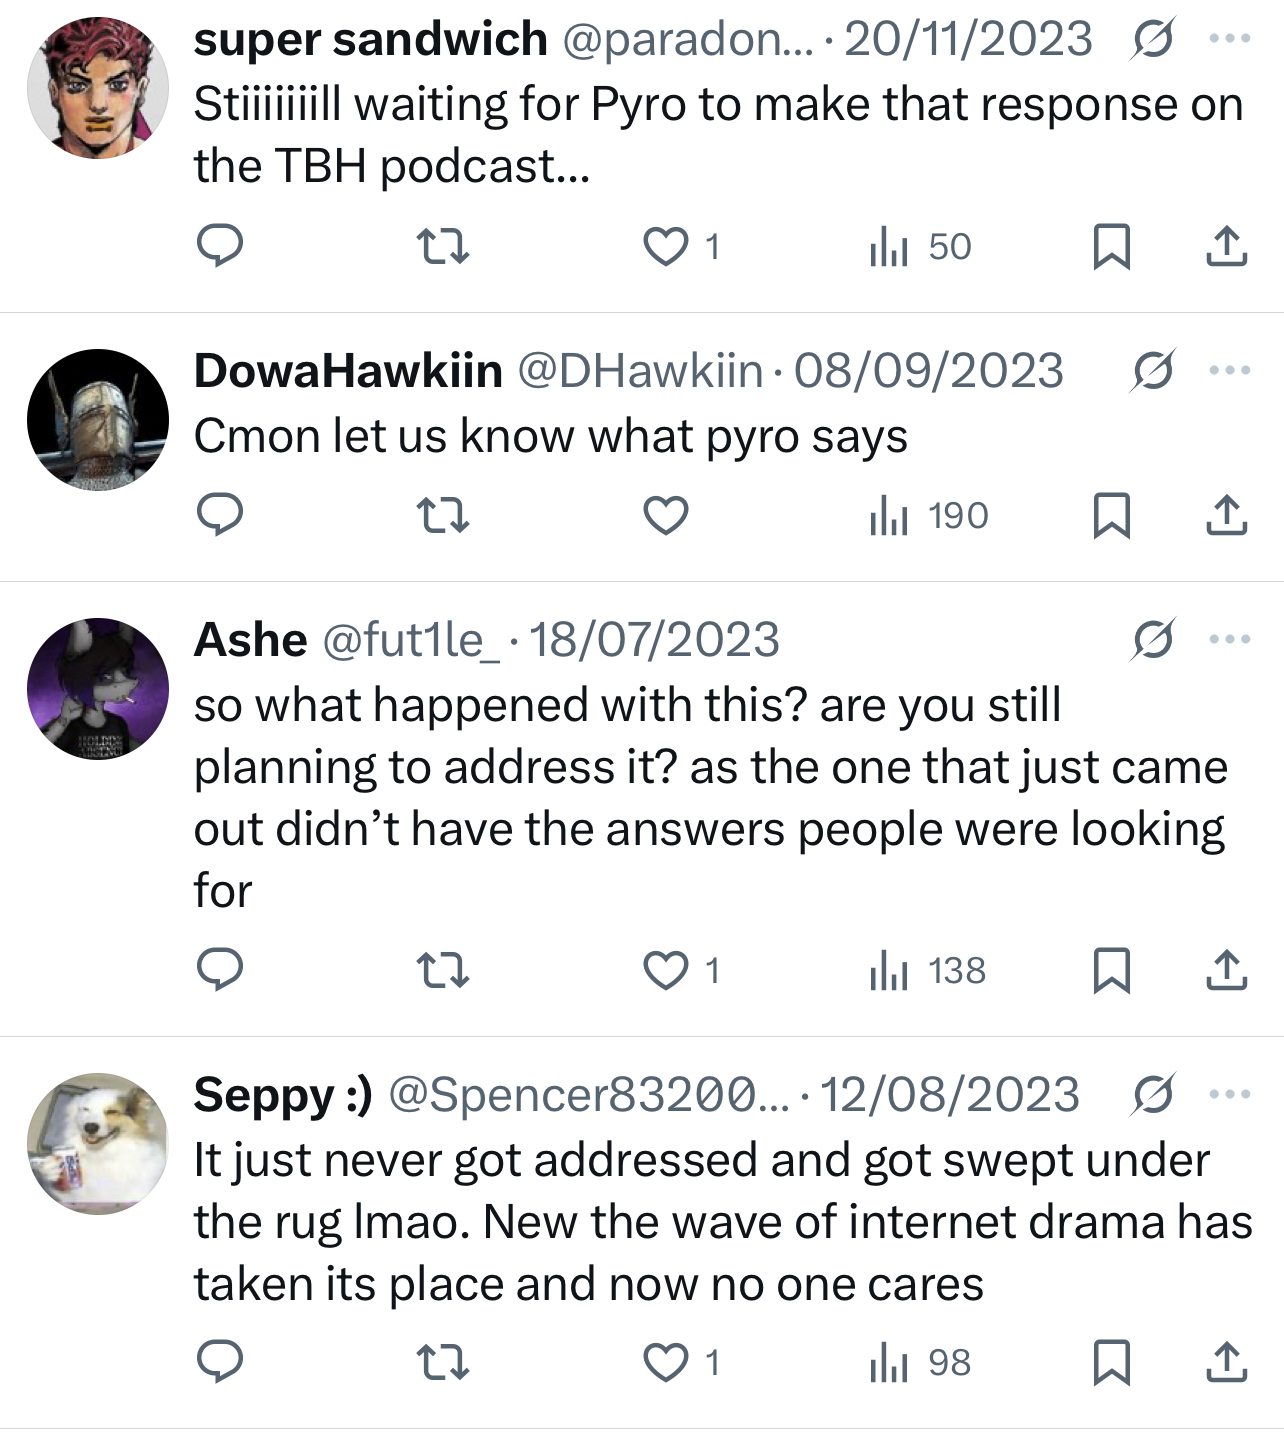This screenshot has width=1284, height=1433.
Task: Open more options for super sandwich's tweet
Action: pyautogui.click(x=1229, y=39)
